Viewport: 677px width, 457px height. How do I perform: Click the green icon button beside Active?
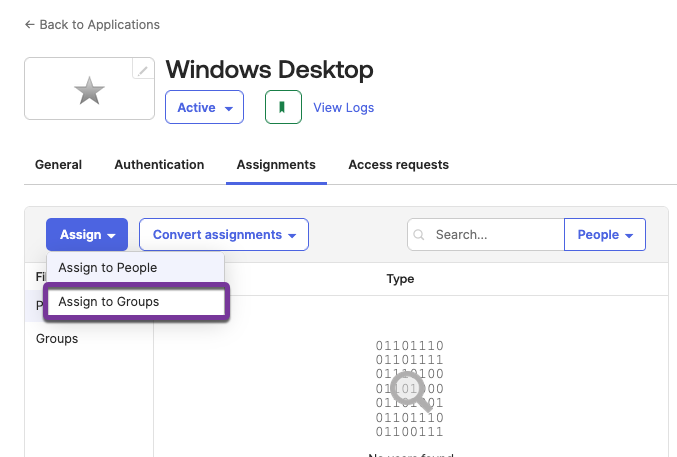[x=283, y=107]
